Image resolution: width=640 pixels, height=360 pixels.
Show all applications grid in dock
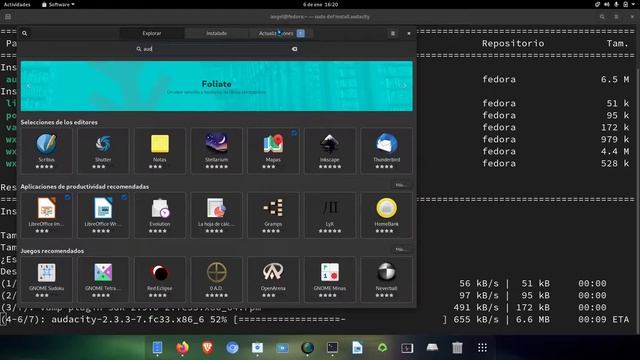click(482, 347)
